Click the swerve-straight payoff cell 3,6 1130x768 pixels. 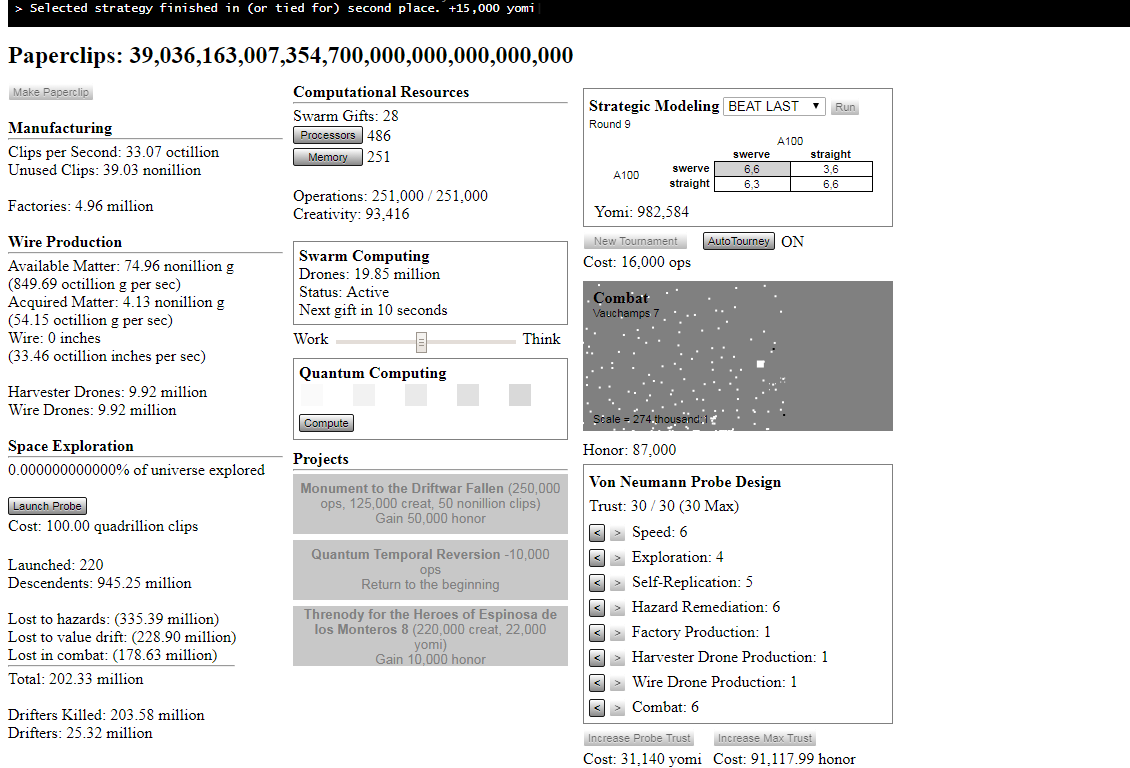coord(831,169)
